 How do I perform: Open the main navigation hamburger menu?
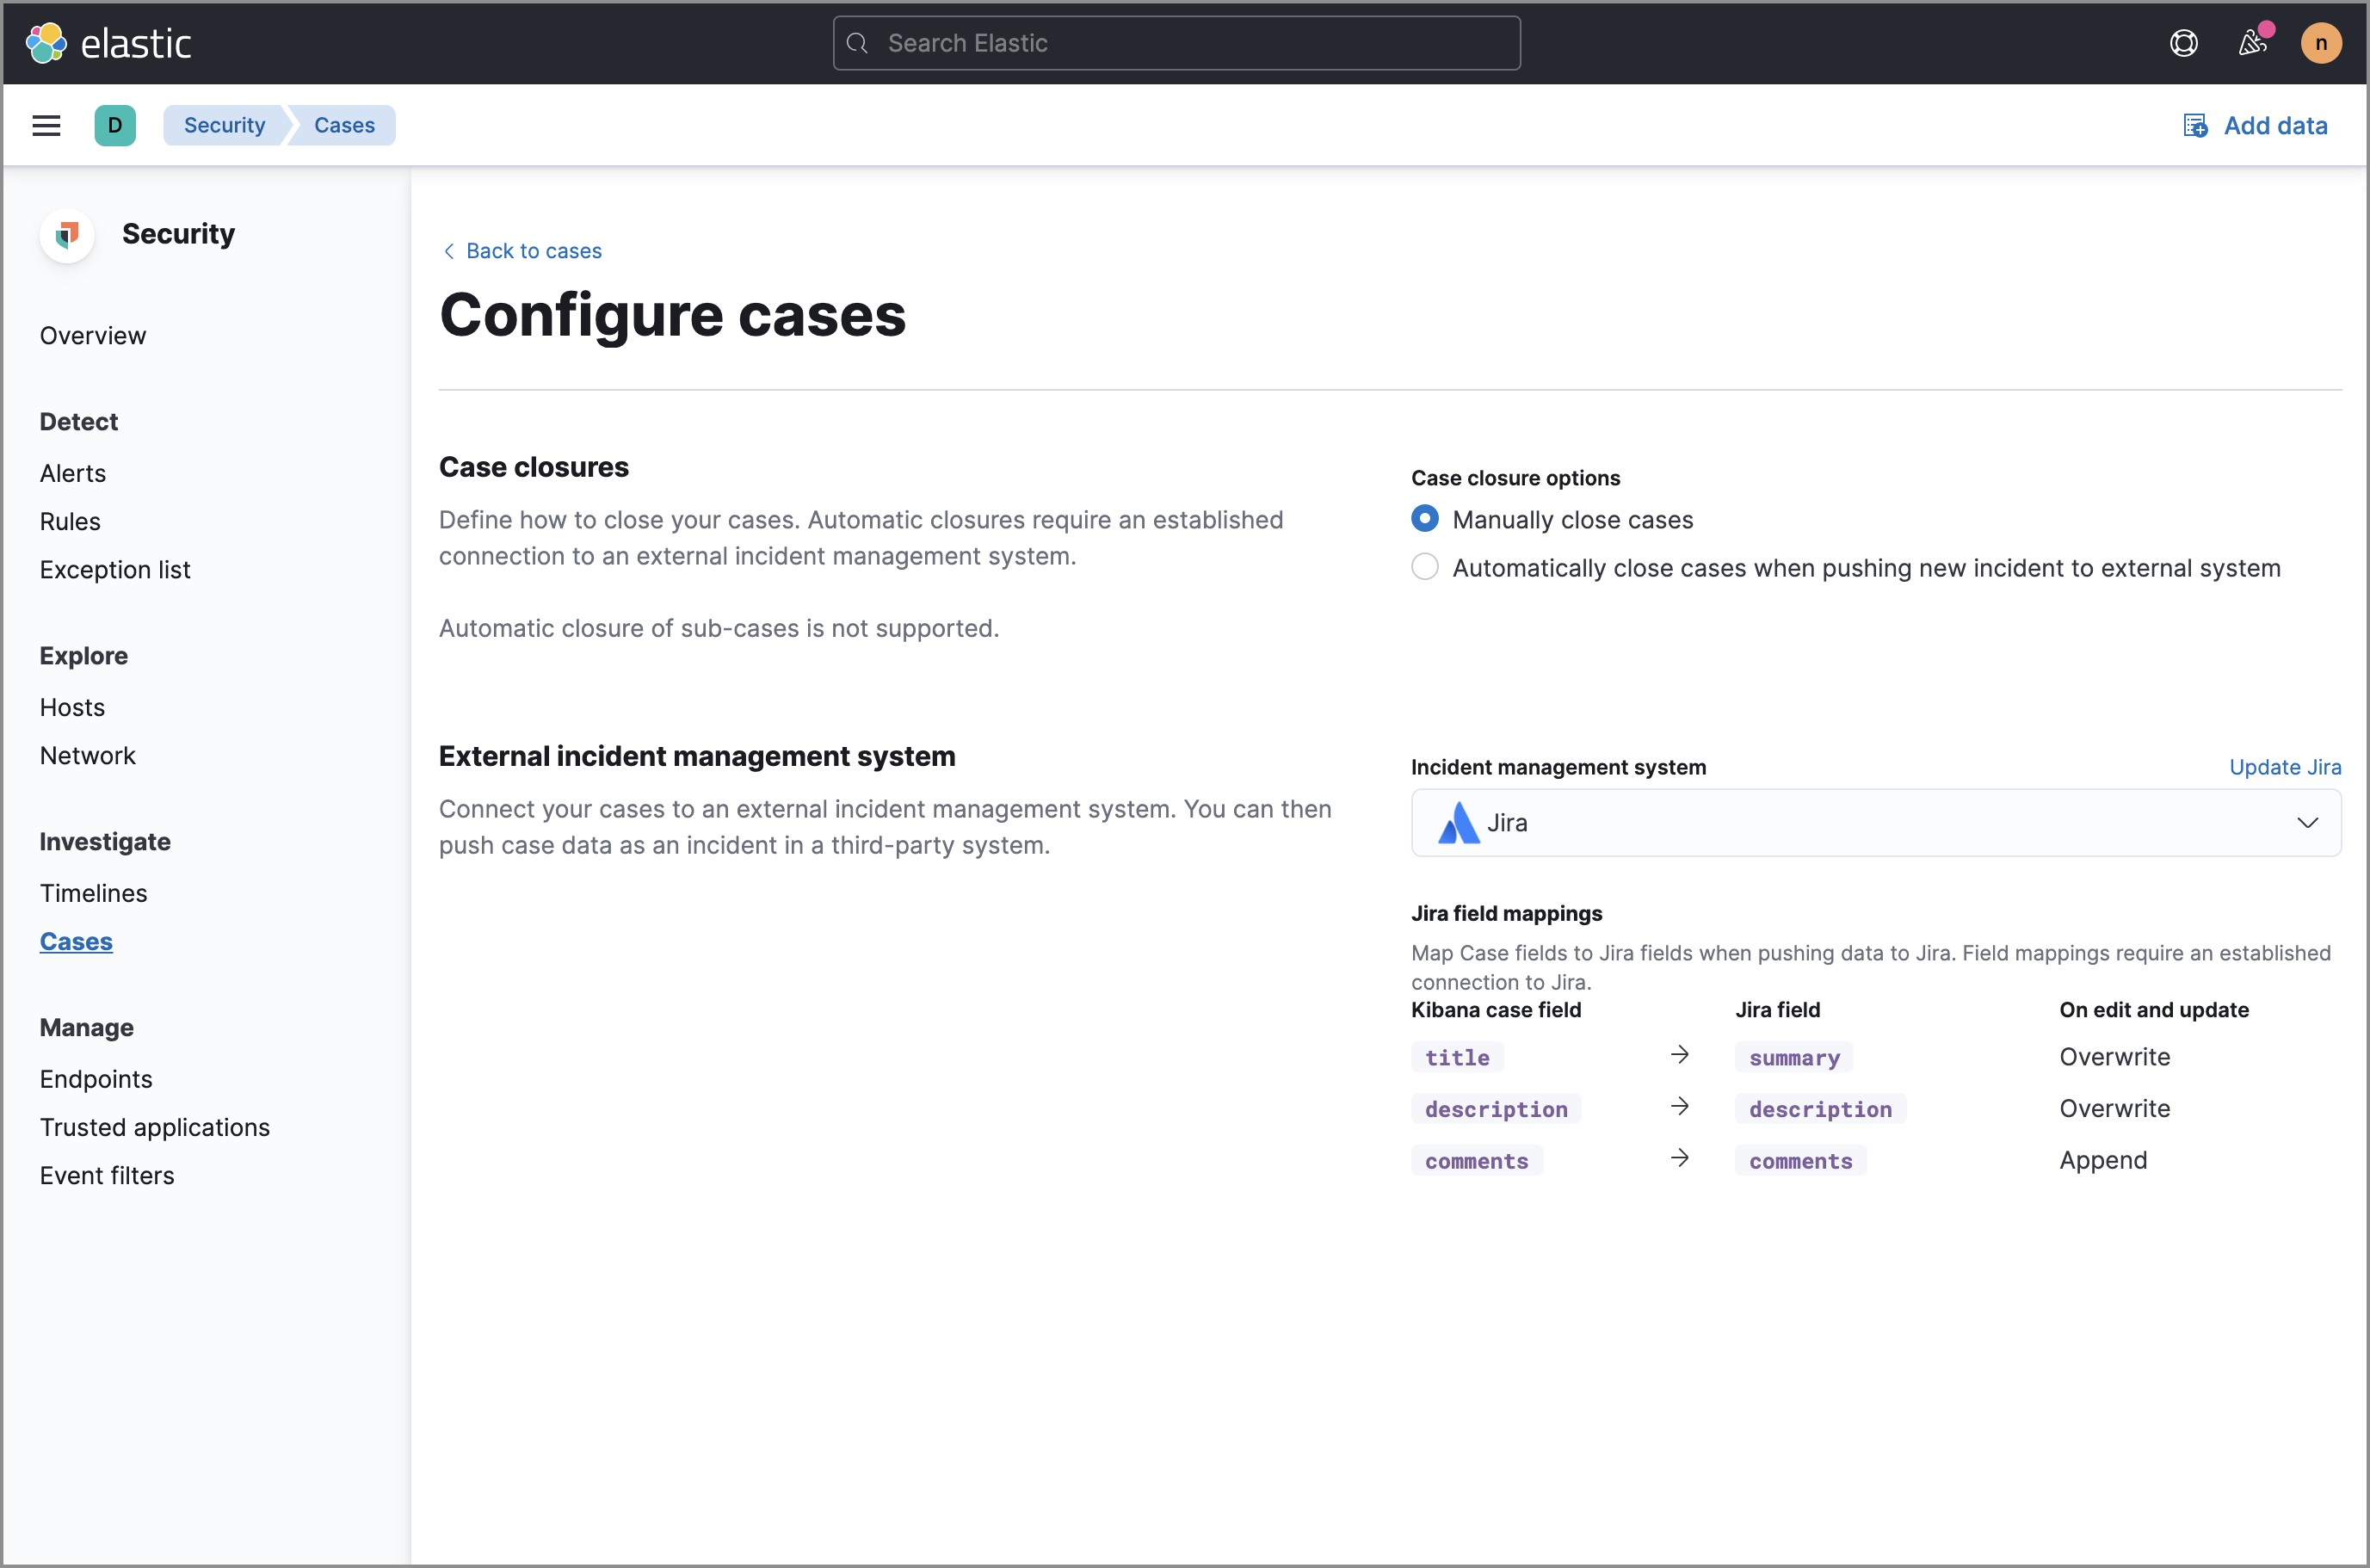tap(46, 125)
